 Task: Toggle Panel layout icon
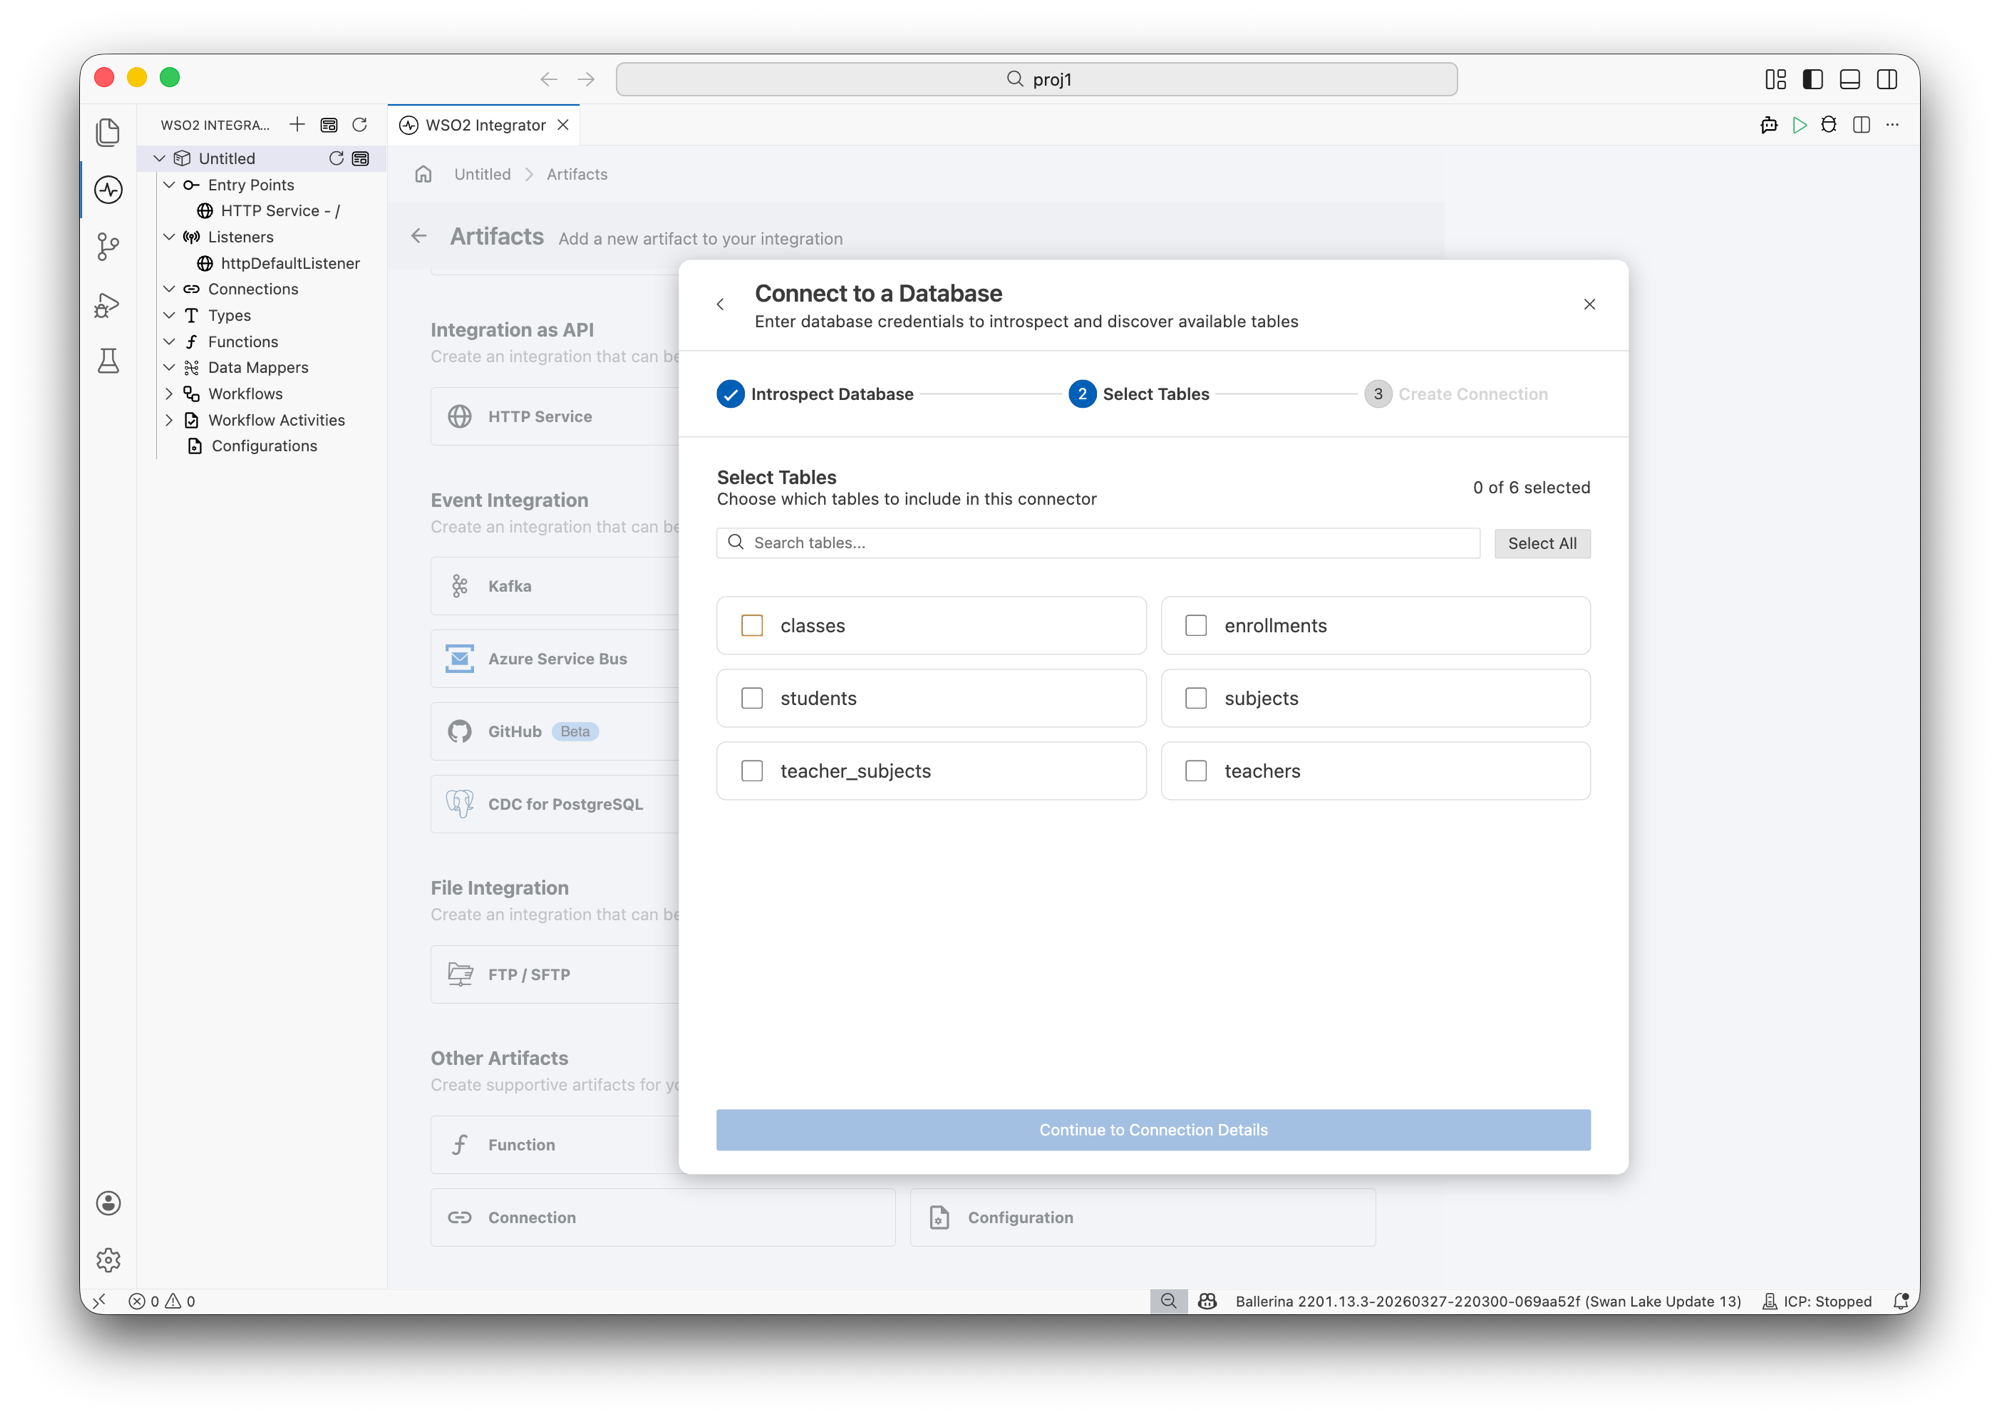pyautogui.click(x=1849, y=79)
